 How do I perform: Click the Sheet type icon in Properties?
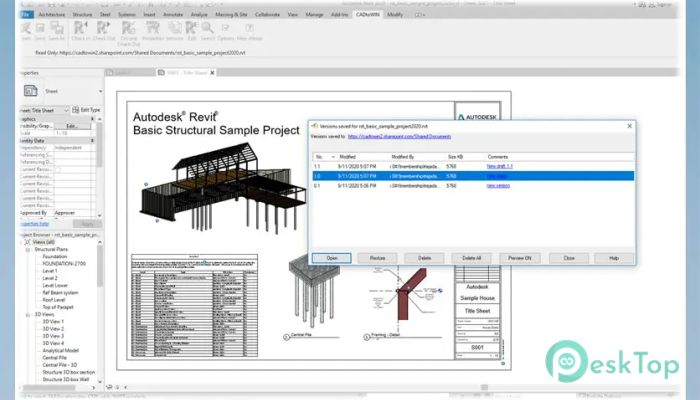(x=30, y=91)
